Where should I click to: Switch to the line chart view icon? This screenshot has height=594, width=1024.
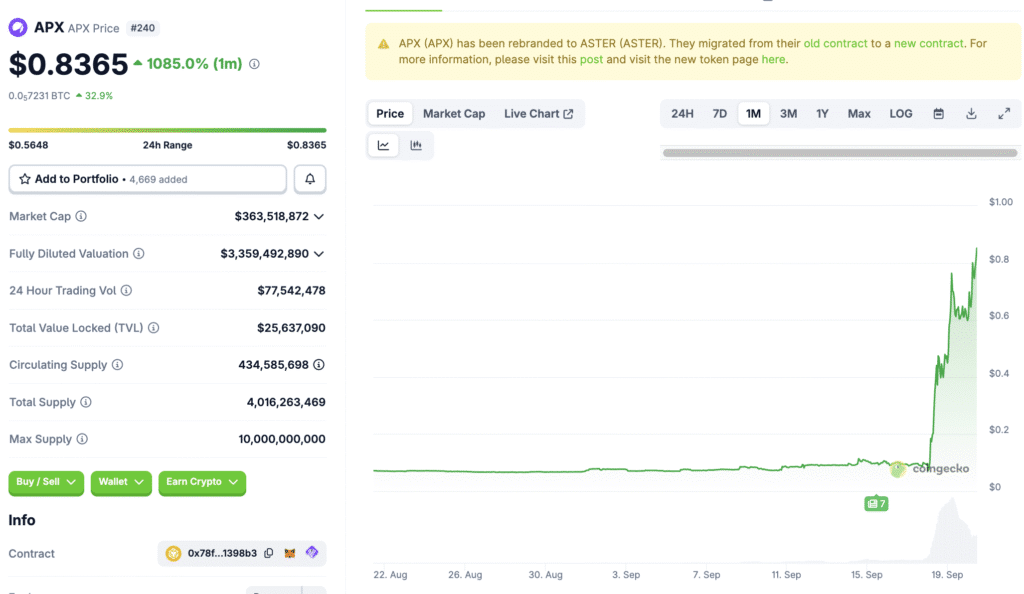click(383, 145)
